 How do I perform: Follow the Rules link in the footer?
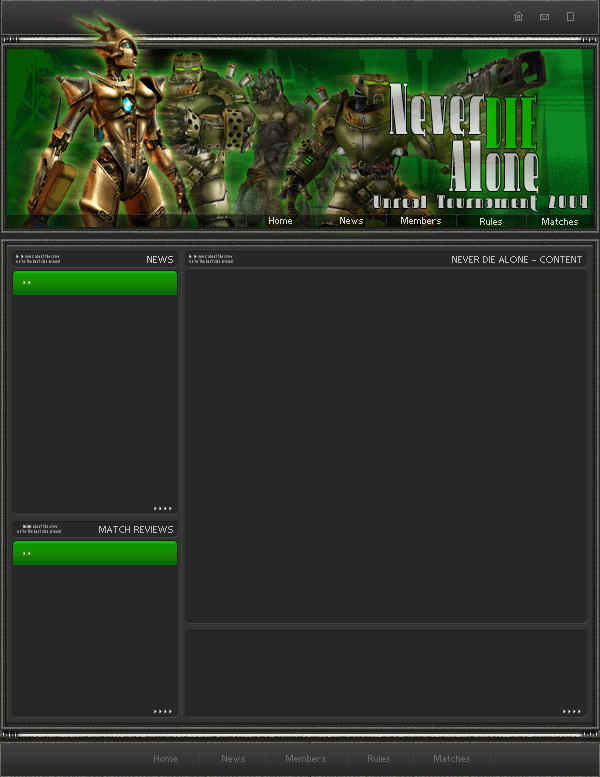[379, 759]
